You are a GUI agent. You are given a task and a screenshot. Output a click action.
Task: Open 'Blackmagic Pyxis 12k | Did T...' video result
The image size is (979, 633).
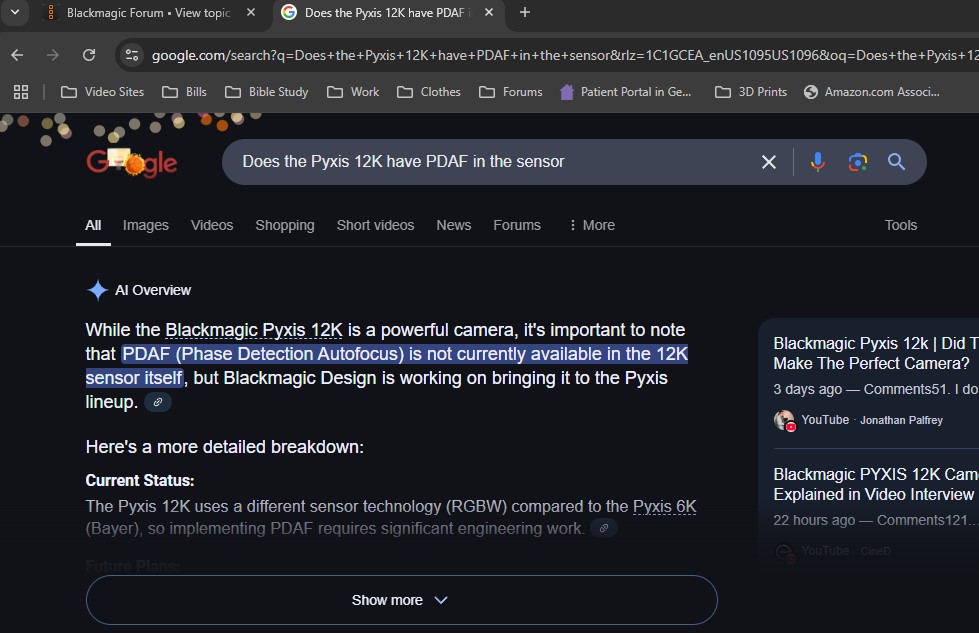[x=875, y=353]
